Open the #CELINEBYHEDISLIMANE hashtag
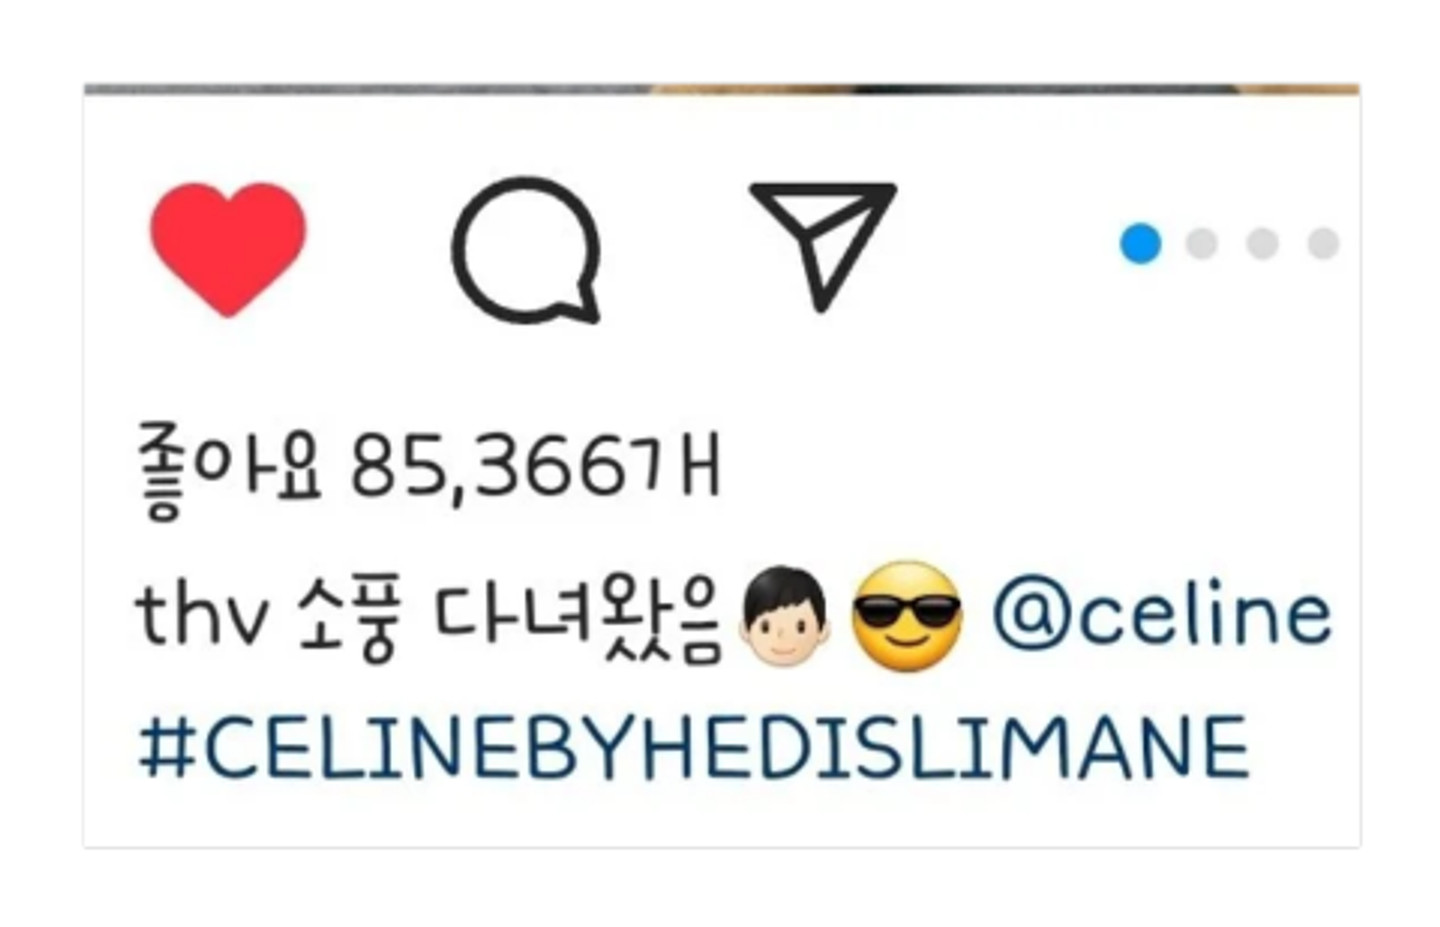This screenshot has width=1440, height=927. point(693,748)
